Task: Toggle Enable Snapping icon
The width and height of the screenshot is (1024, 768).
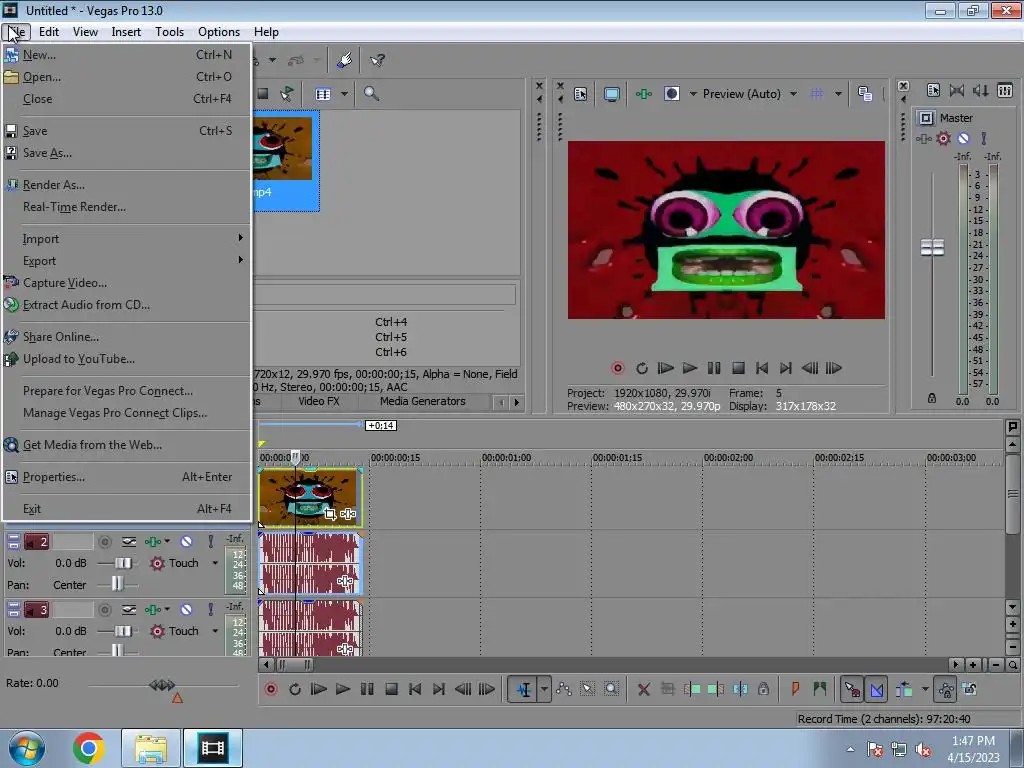Action: coord(852,689)
